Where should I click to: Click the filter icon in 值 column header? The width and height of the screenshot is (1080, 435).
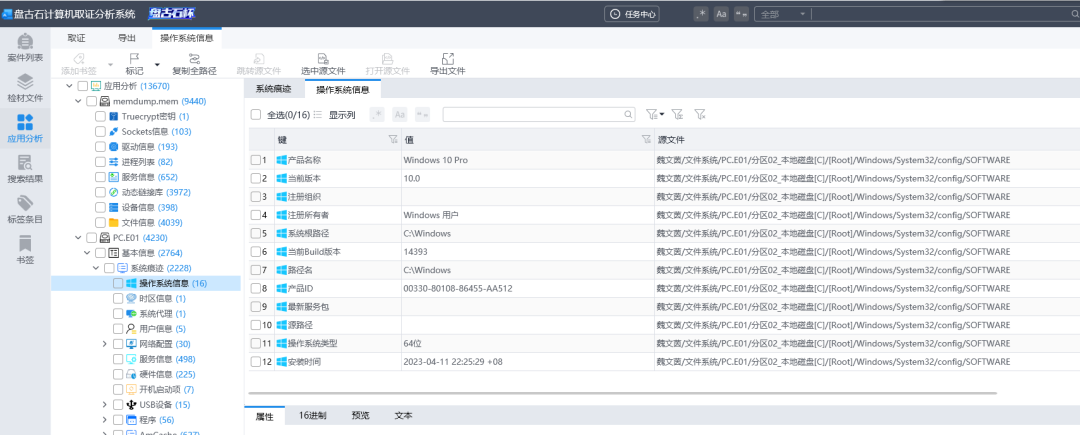pos(646,139)
